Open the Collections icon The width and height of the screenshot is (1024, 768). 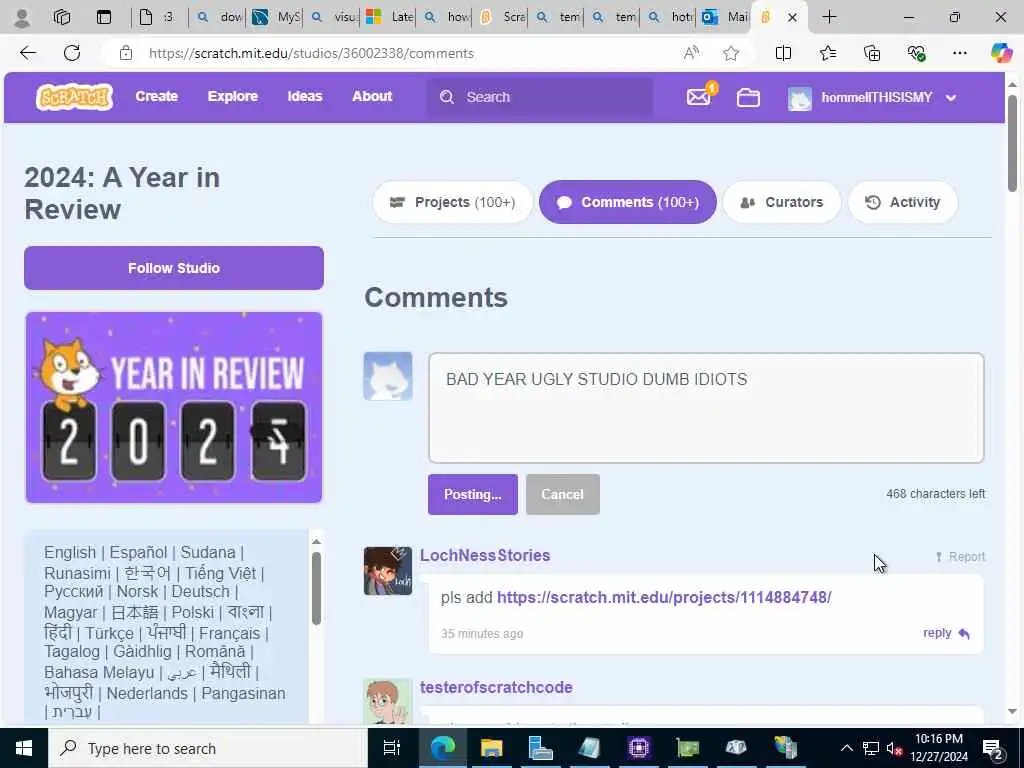(872, 53)
